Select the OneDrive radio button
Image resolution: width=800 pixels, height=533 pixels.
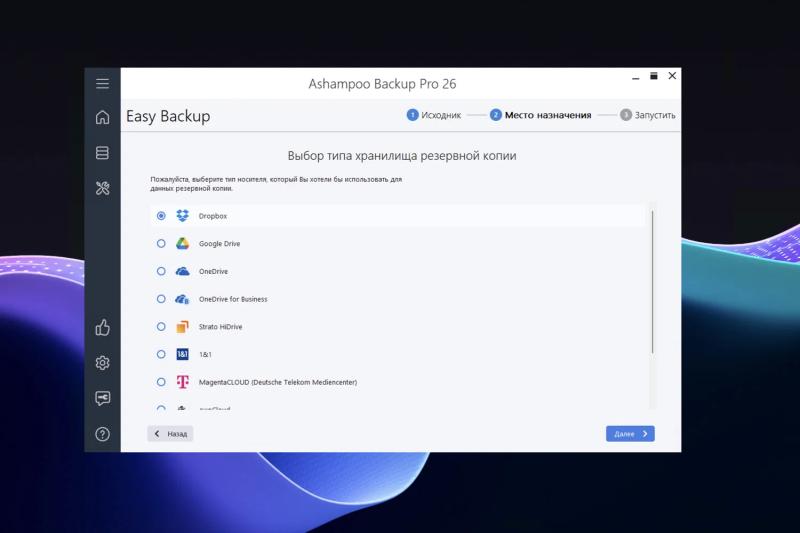[161, 271]
